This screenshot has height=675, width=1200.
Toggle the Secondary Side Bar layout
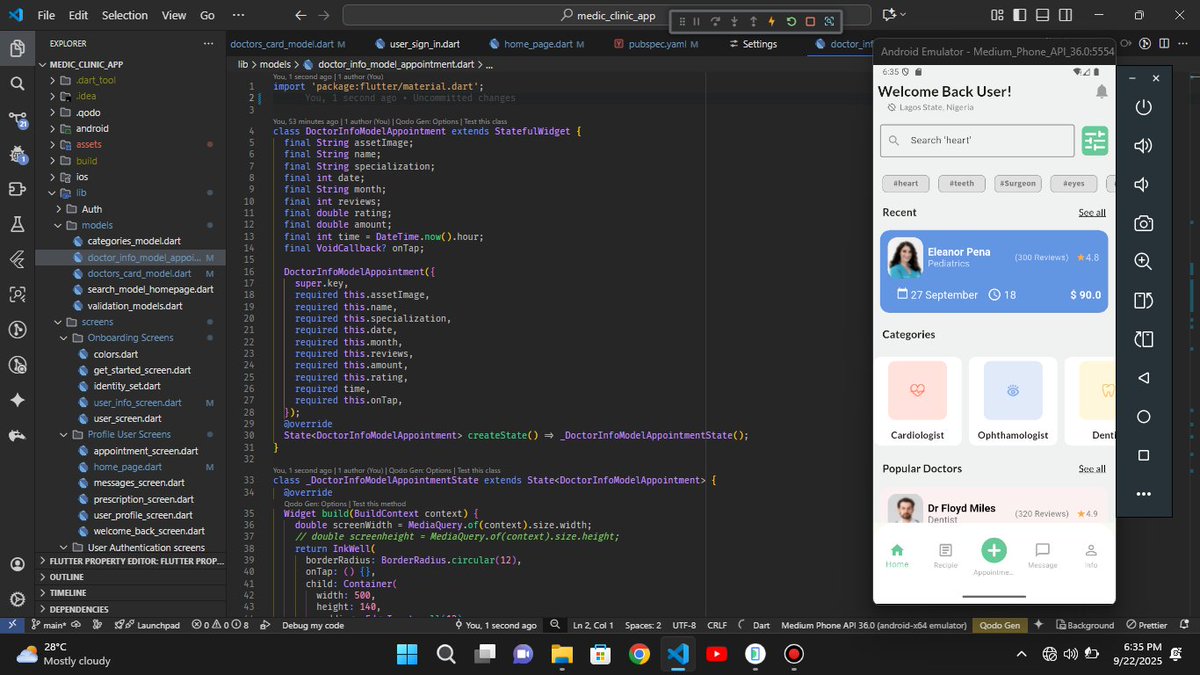tap(1063, 15)
